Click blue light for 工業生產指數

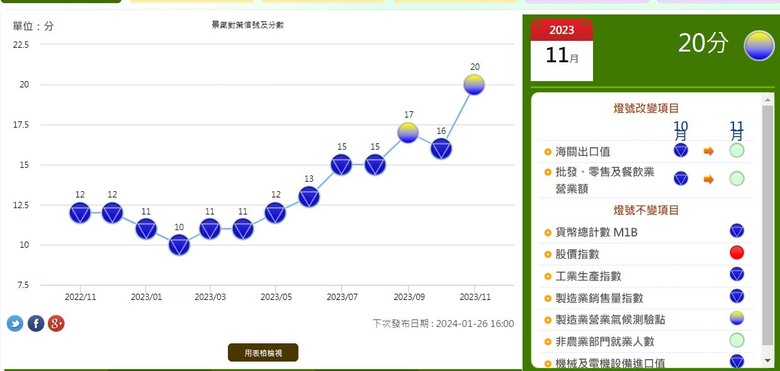pyautogui.click(x=737, y=274)
